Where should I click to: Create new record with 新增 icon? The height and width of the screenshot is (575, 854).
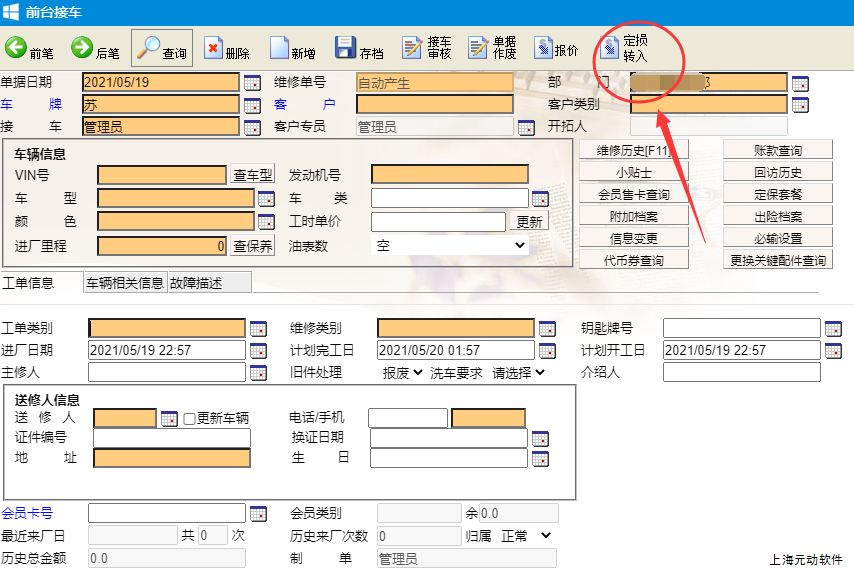click(x=279, y=48)
